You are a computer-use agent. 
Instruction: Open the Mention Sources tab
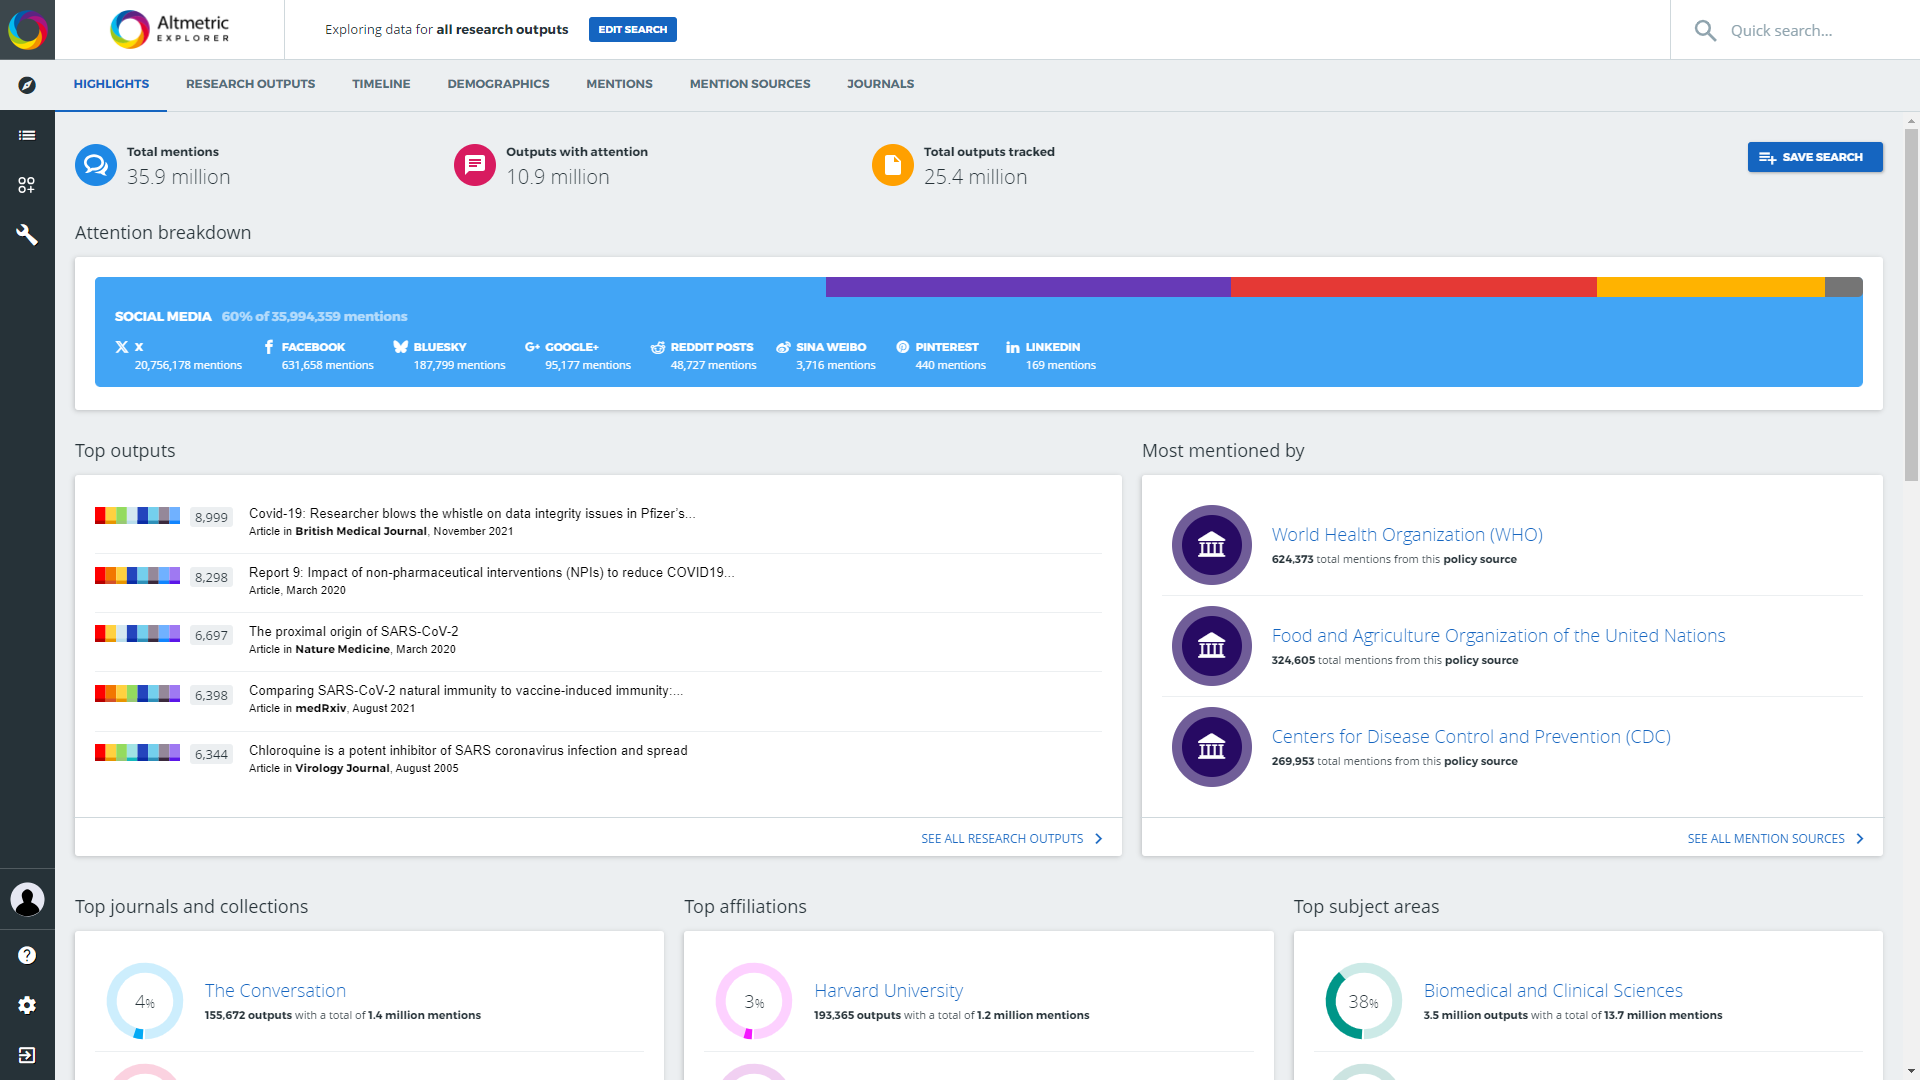(749, 84)
